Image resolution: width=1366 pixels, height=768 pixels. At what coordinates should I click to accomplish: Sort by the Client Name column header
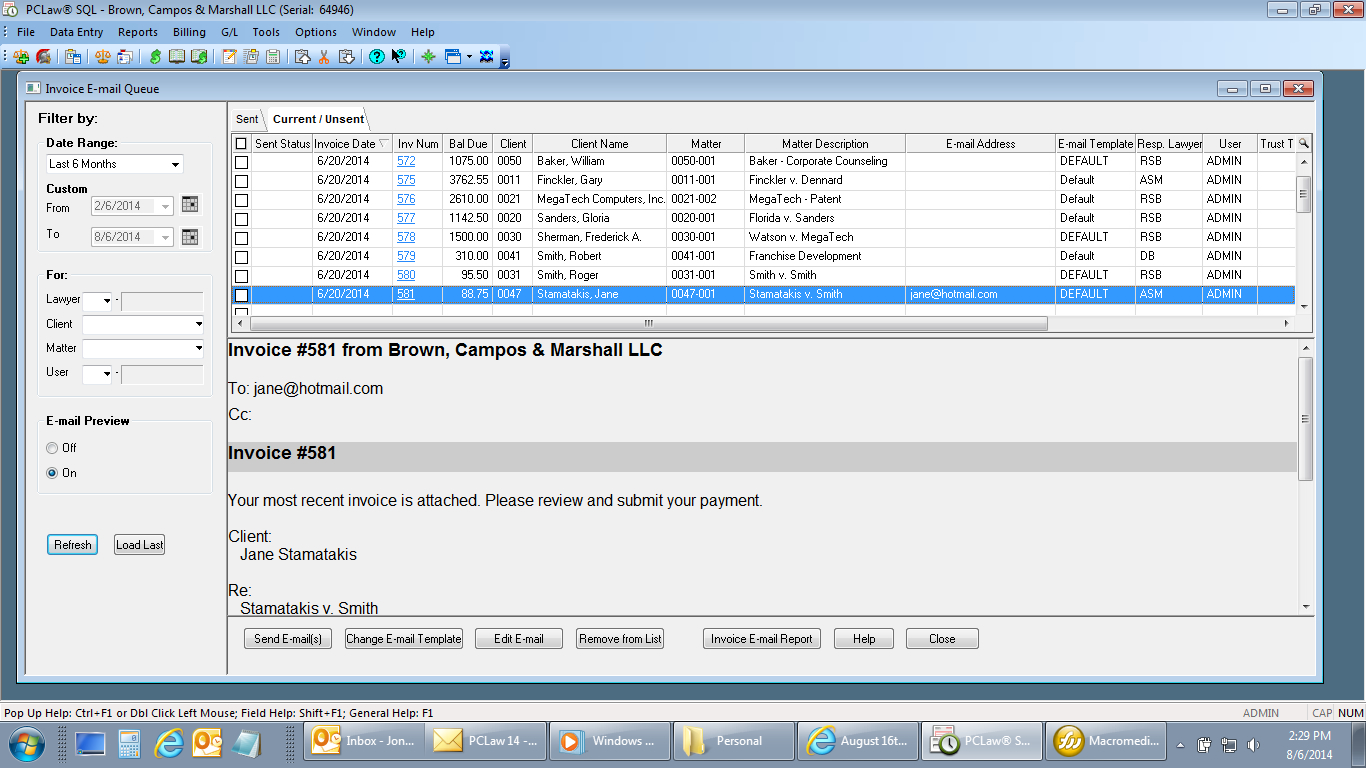pyautogui.click(x=599, y=144)
